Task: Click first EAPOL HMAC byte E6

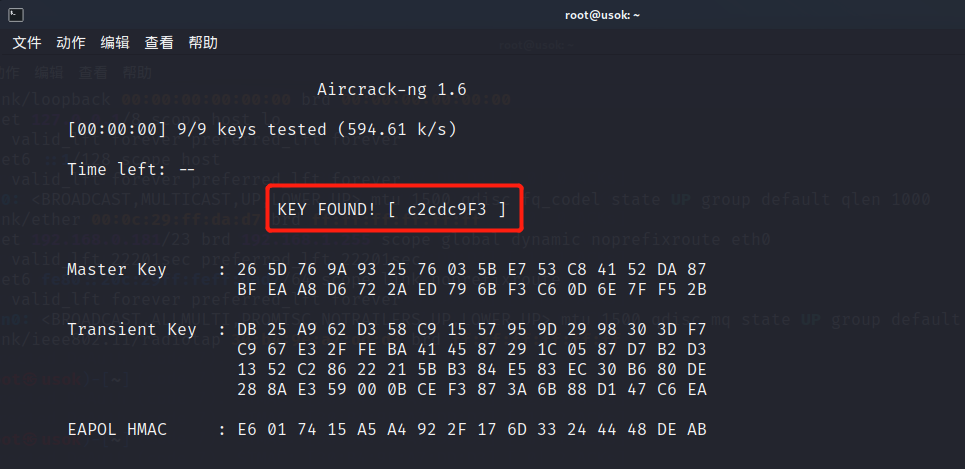Action: (247, 430)
